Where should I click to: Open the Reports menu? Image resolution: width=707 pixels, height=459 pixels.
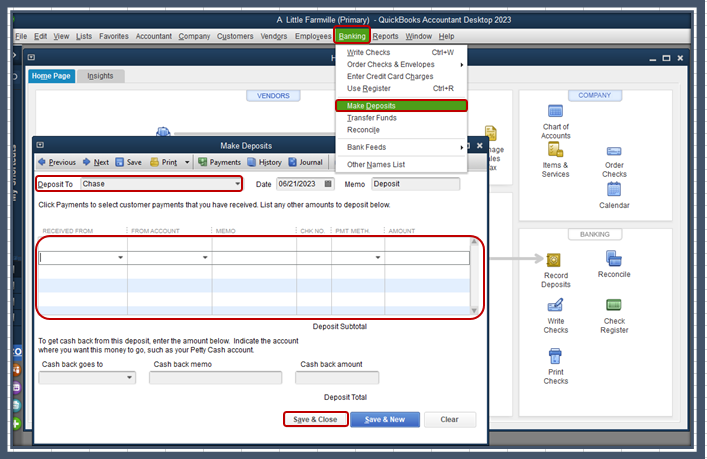386,36
